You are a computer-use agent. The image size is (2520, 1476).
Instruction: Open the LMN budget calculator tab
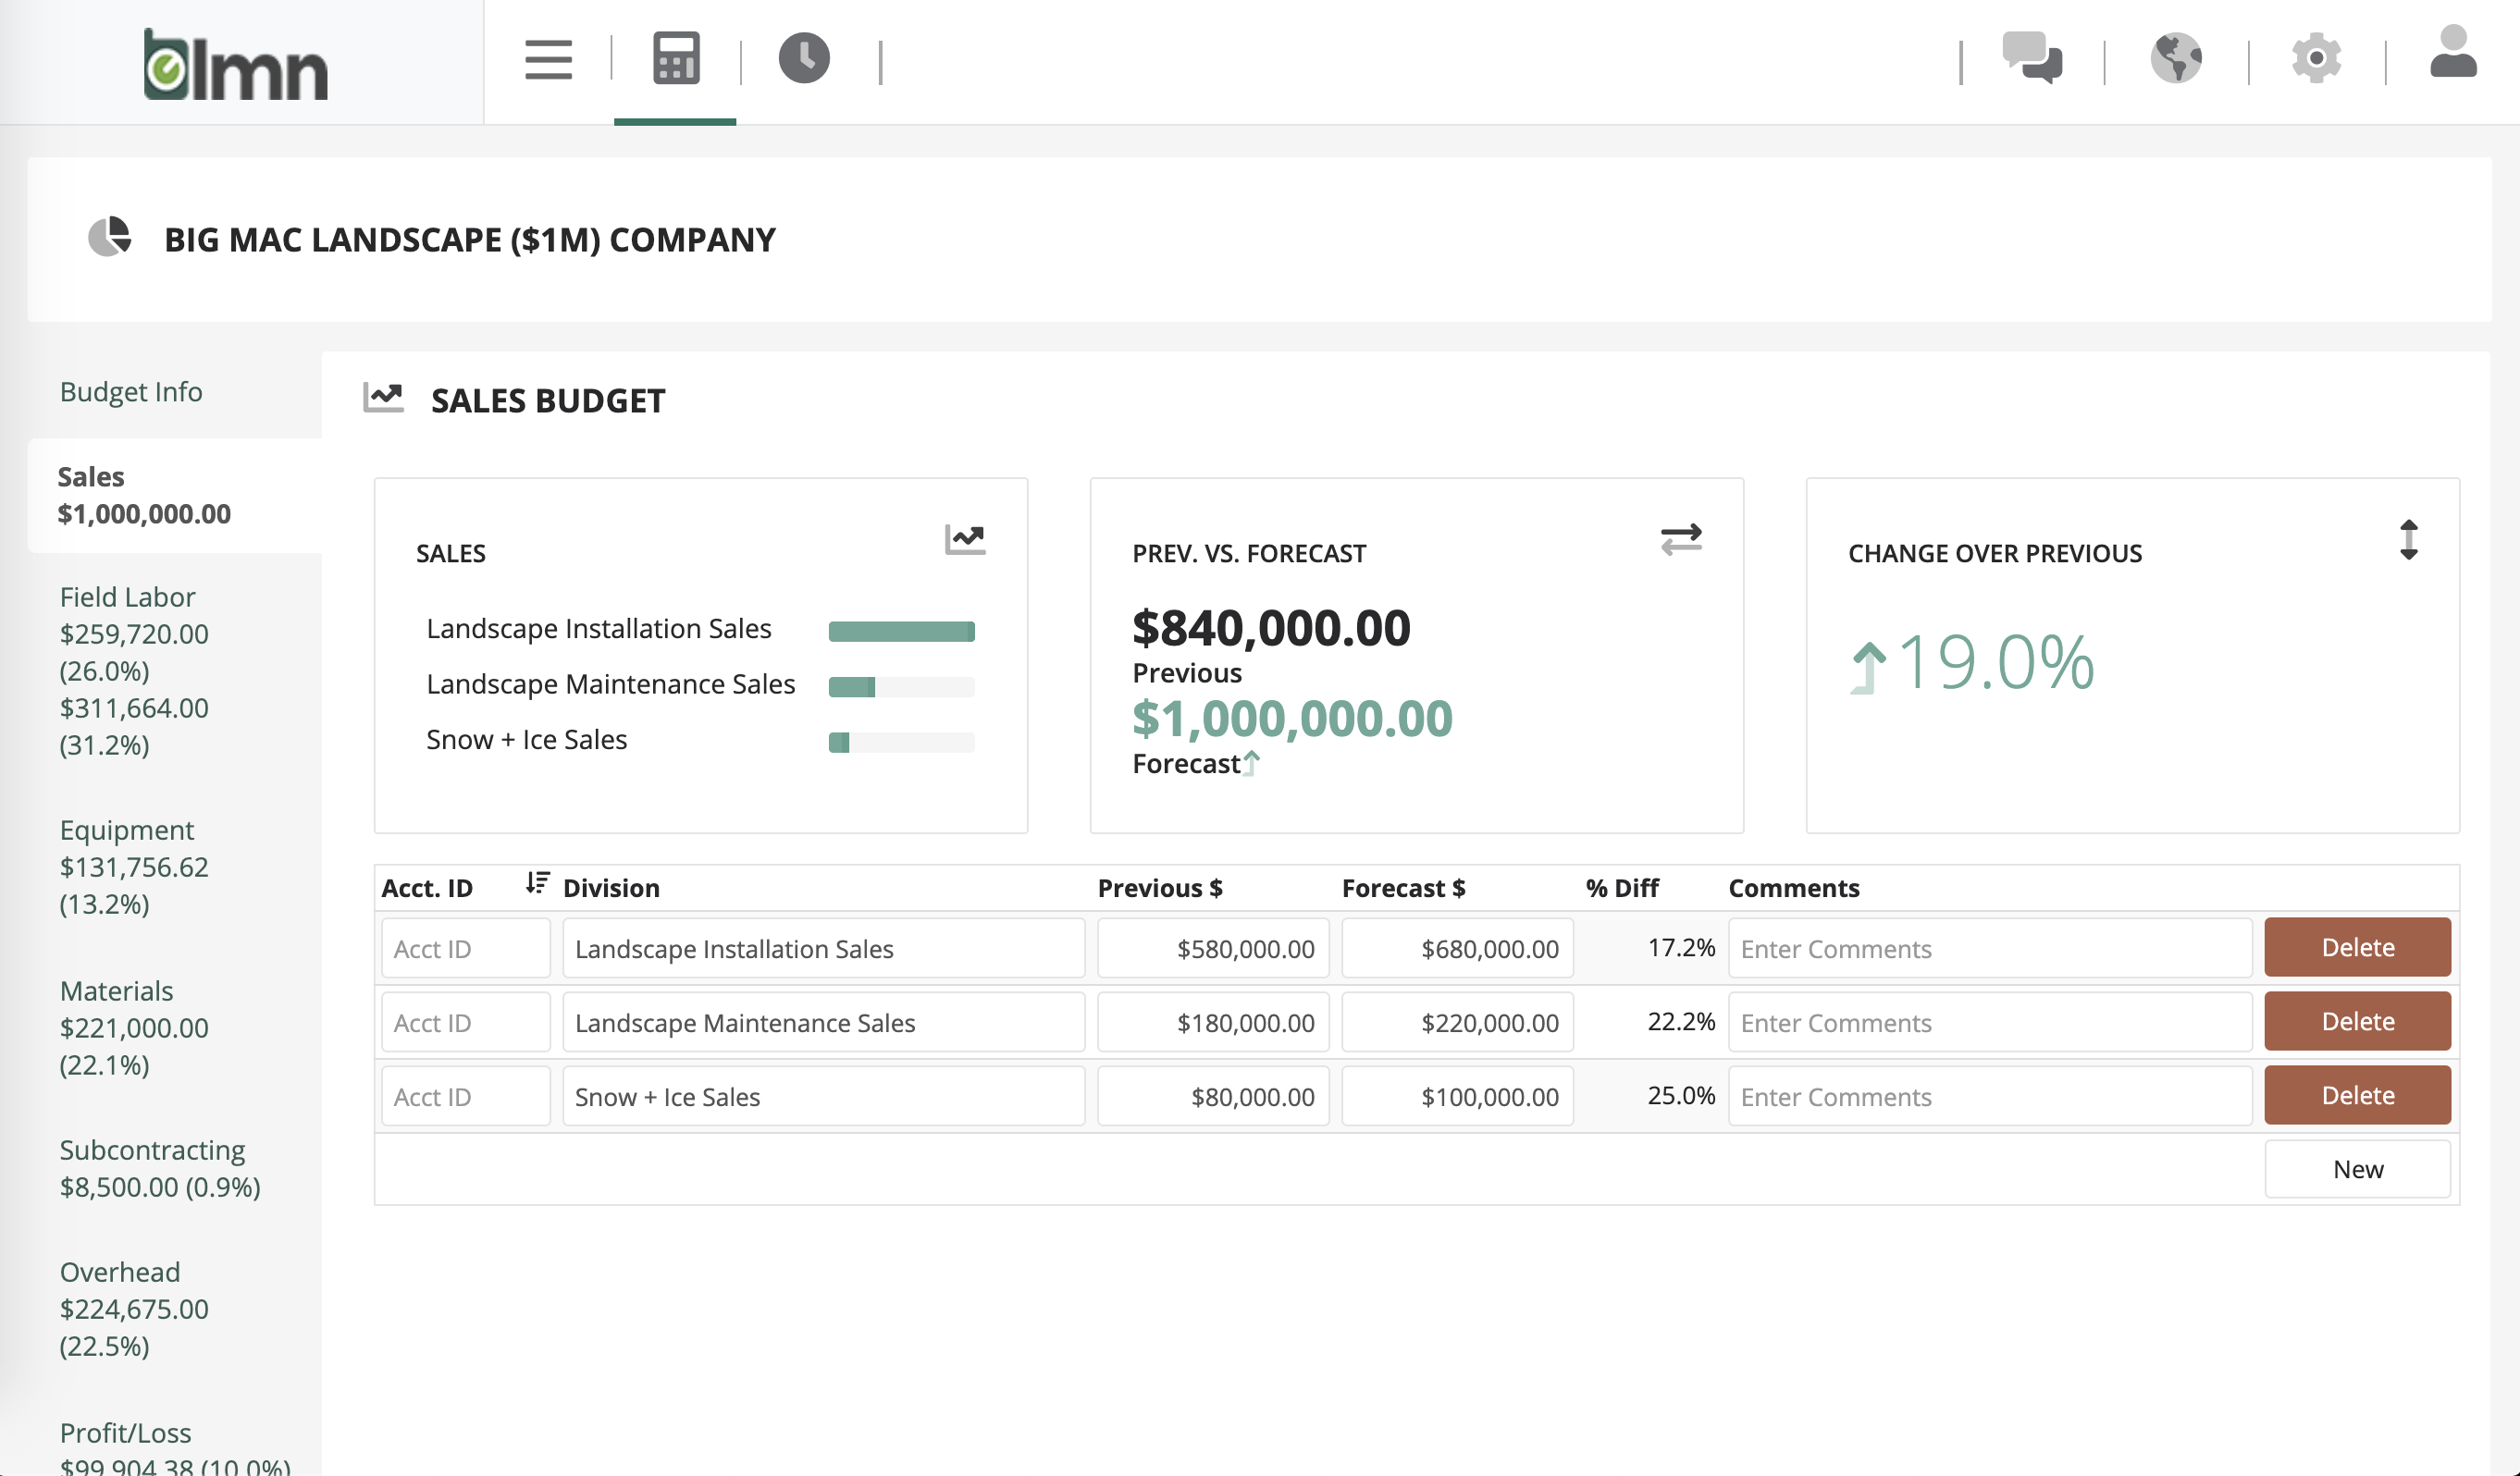[x=675, y=59]
